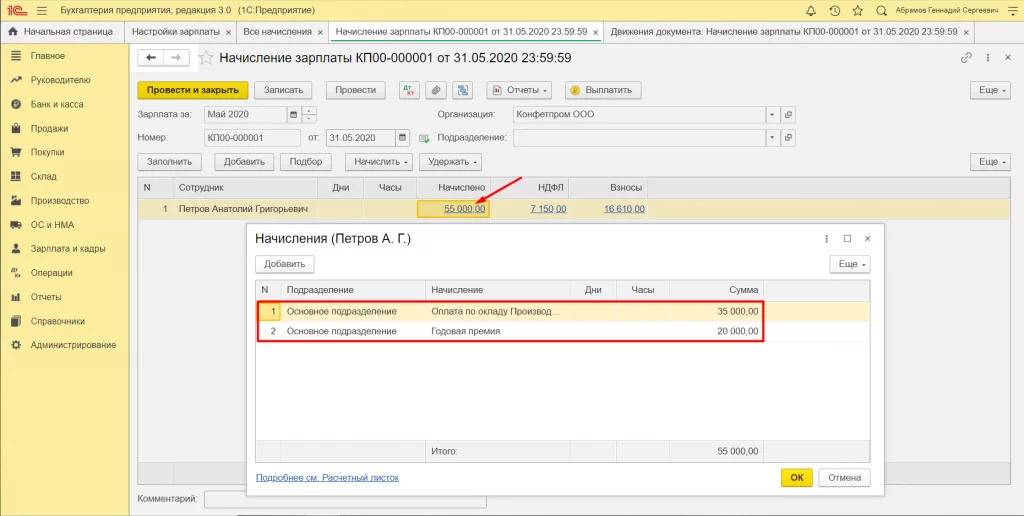Show Дт/Кт postings icon
Viewport: 1024px width, 516px height.
point(409,90)
